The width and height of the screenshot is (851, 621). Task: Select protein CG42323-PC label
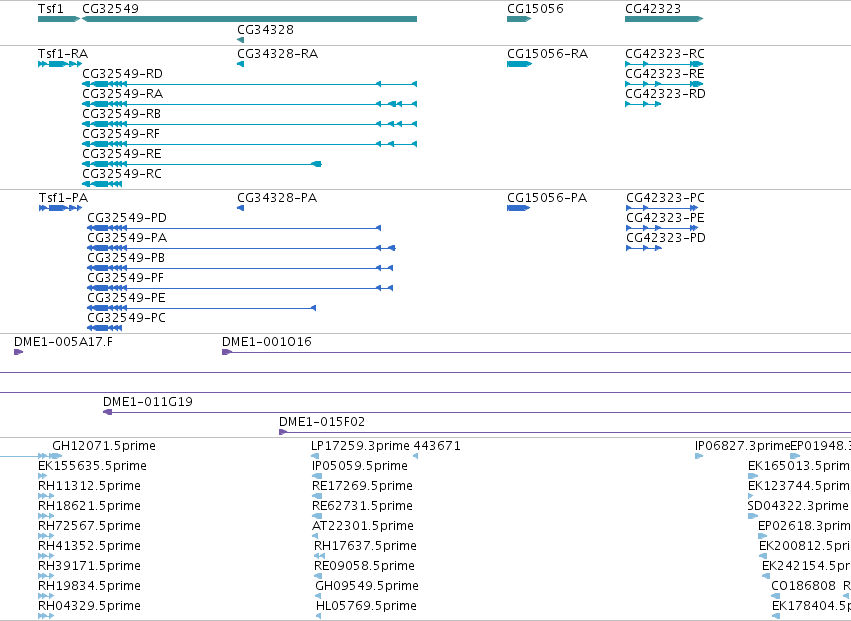(x=665, y=198)
